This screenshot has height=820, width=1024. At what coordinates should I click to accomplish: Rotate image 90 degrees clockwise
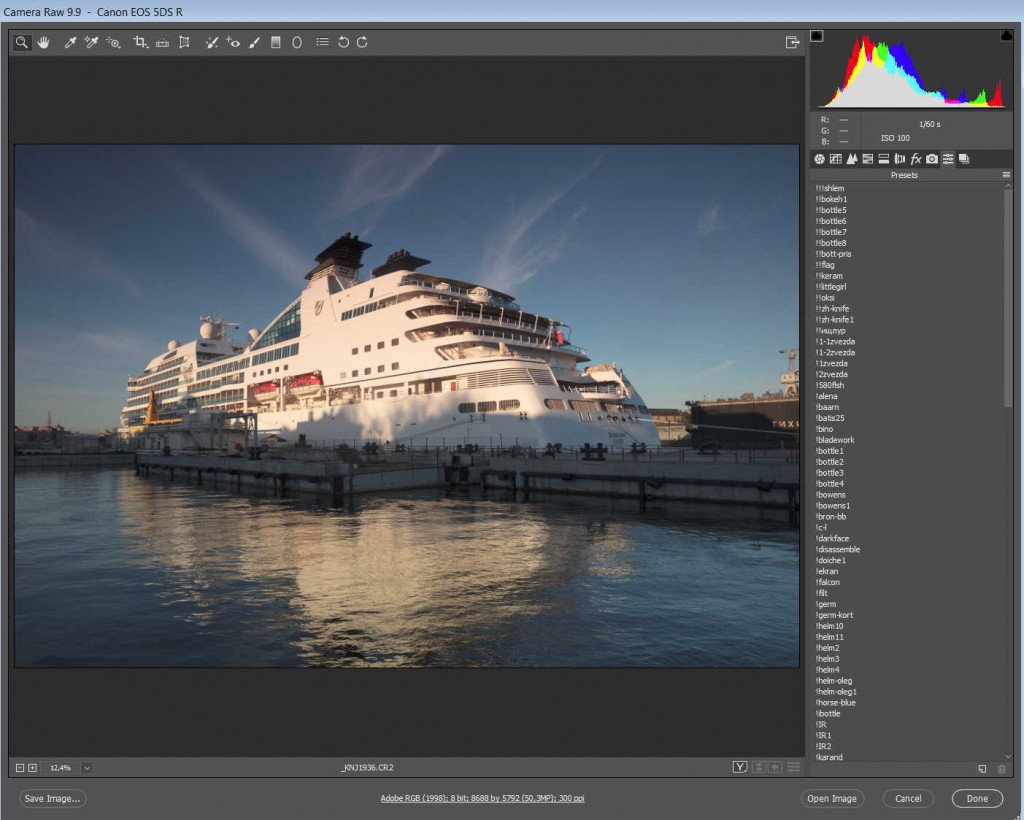pyautogui.click(x=362, y=43)
